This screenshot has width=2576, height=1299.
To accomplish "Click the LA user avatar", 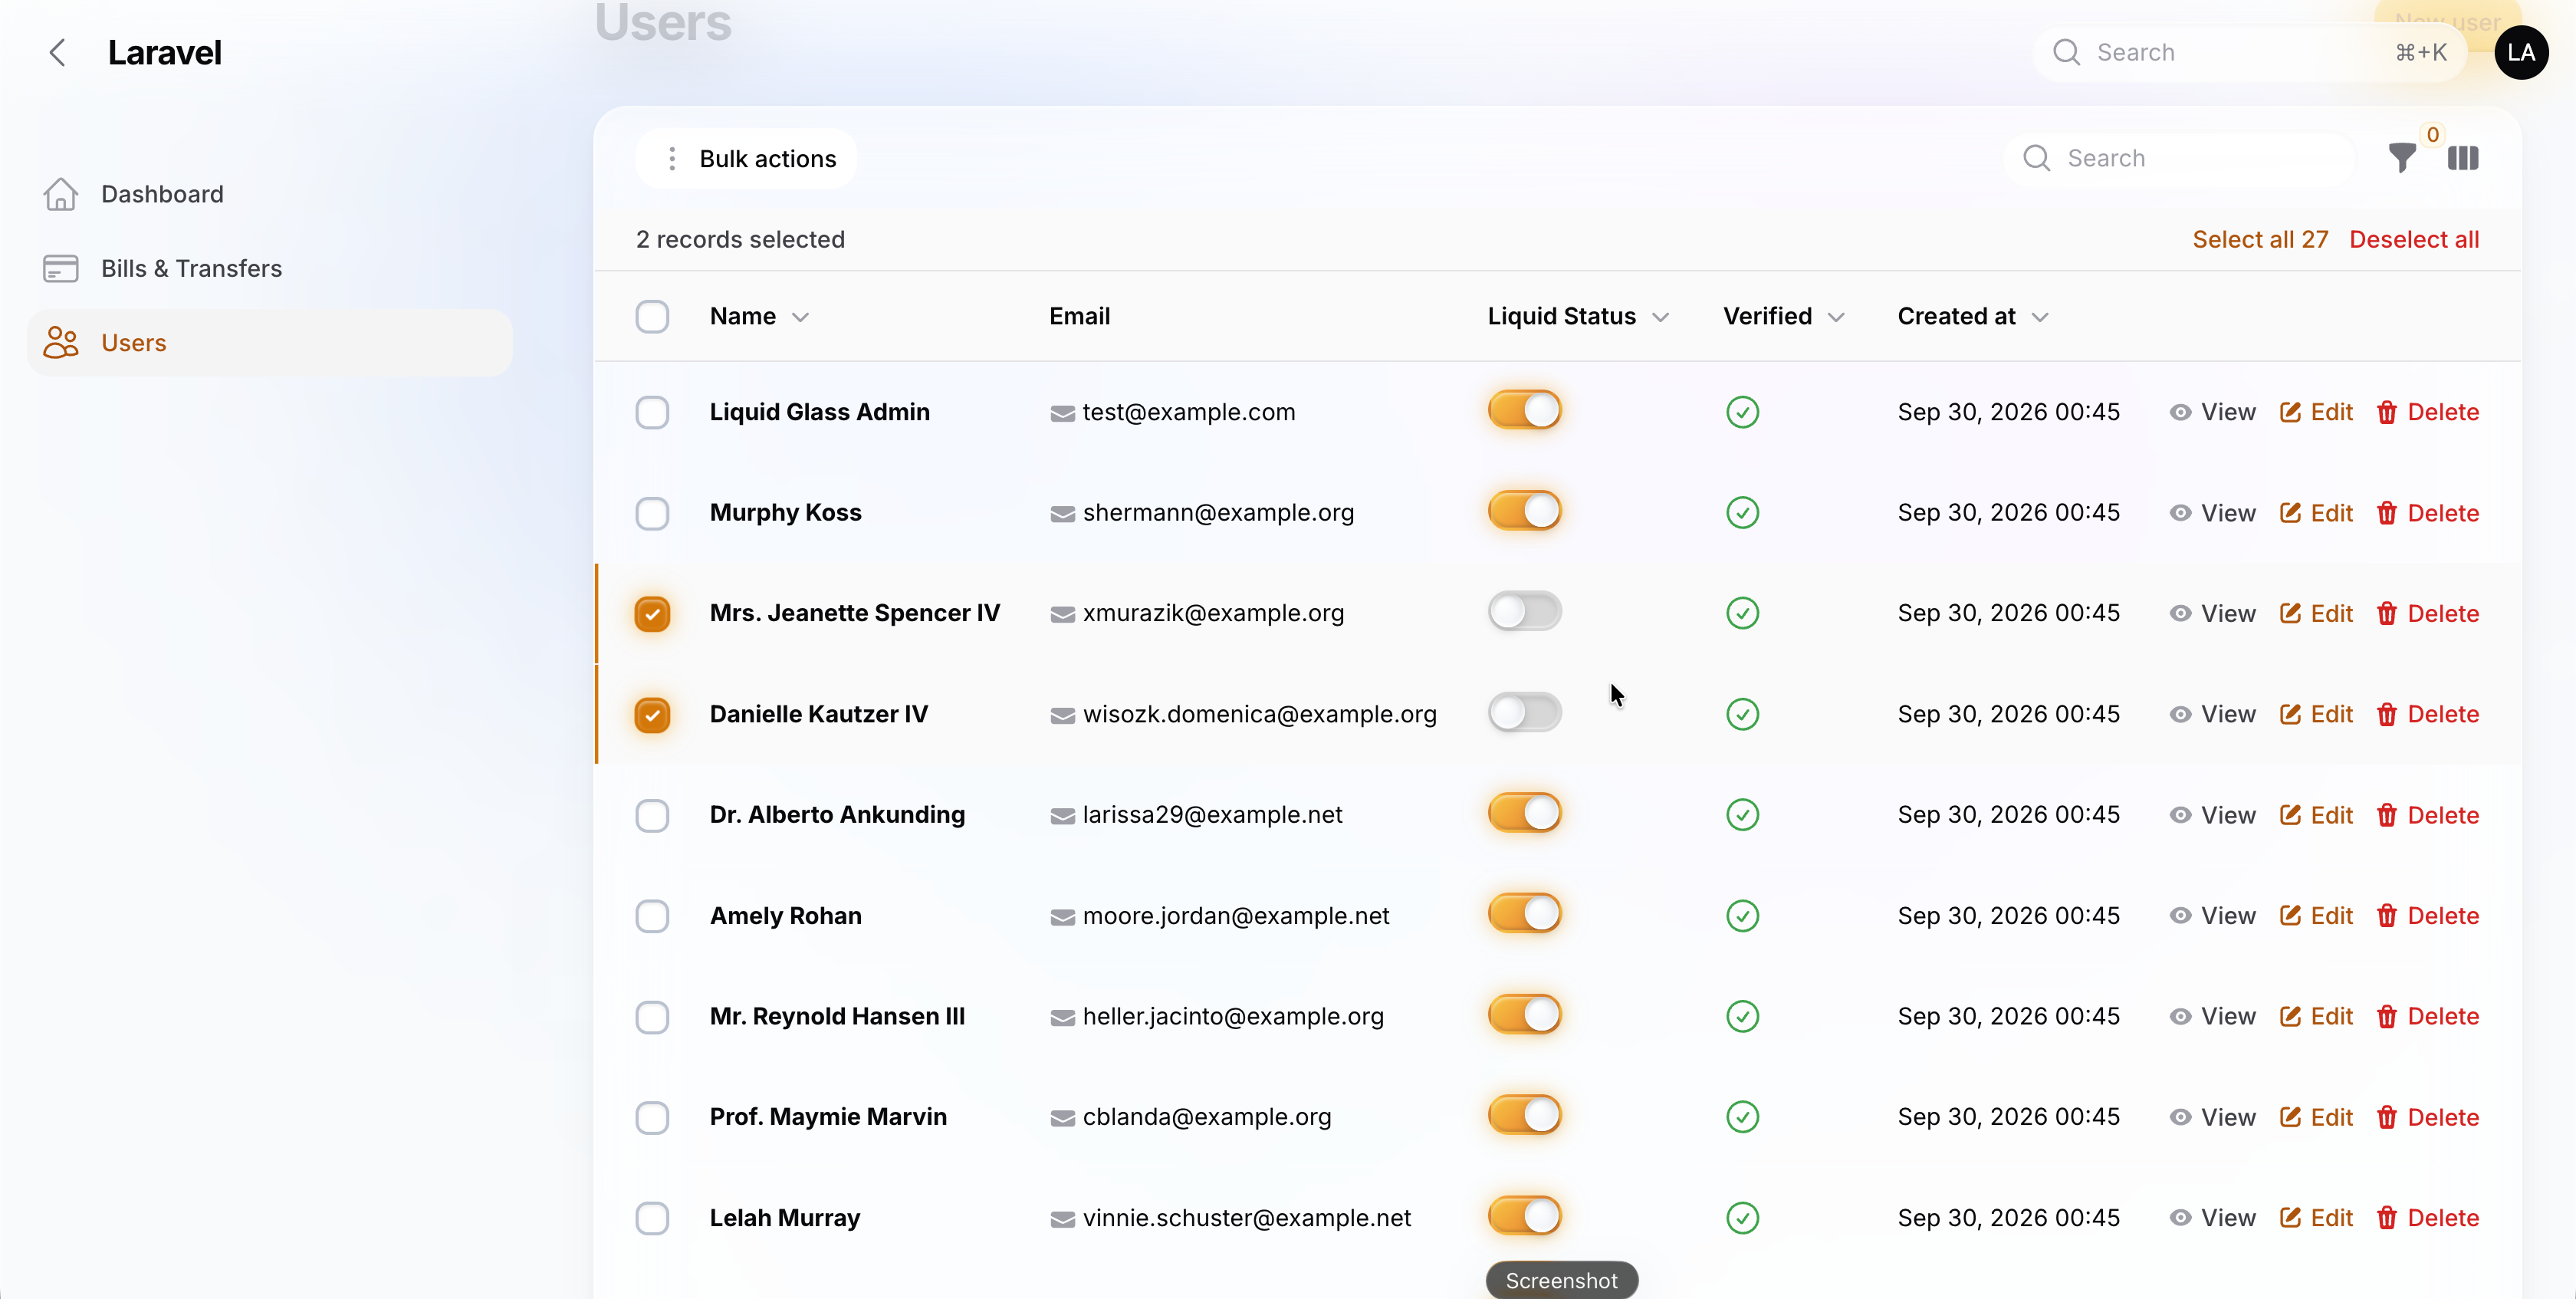I will coord(2521,53).
